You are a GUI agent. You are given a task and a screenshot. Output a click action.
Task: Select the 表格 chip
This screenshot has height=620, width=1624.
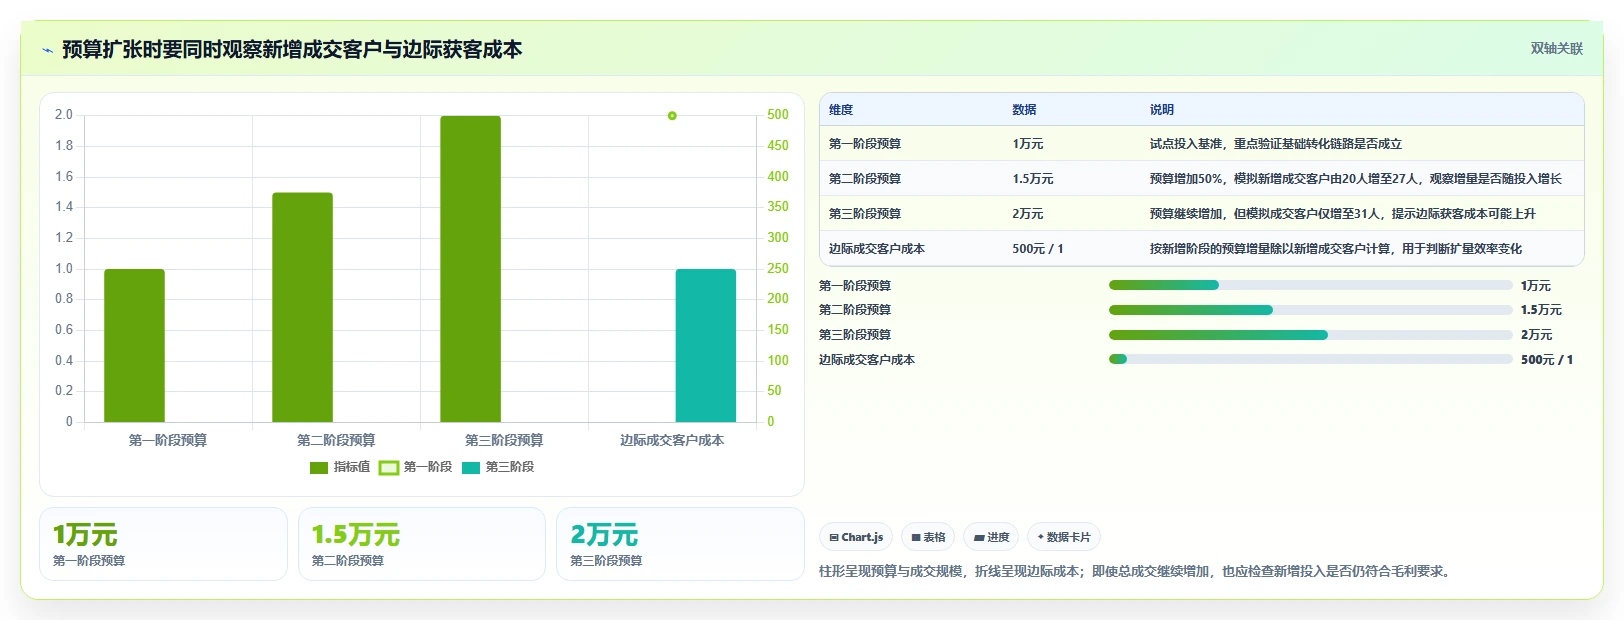point(928,537)
